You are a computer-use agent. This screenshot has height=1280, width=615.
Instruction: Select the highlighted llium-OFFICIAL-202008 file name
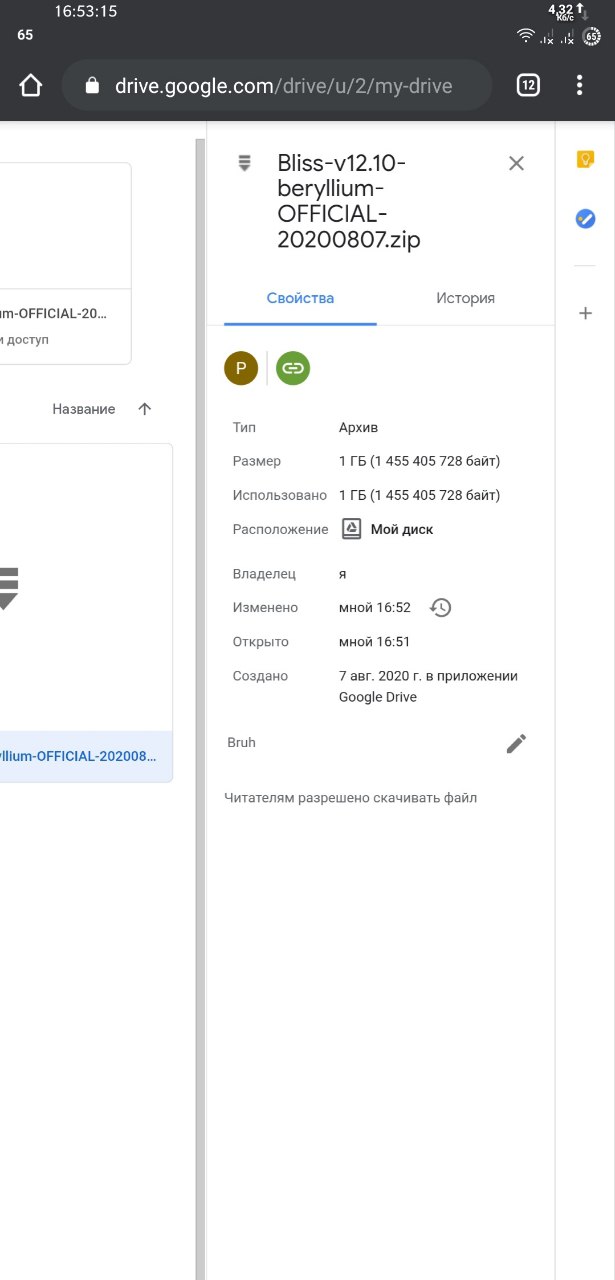pyautogui.click(x=78, y=756)
